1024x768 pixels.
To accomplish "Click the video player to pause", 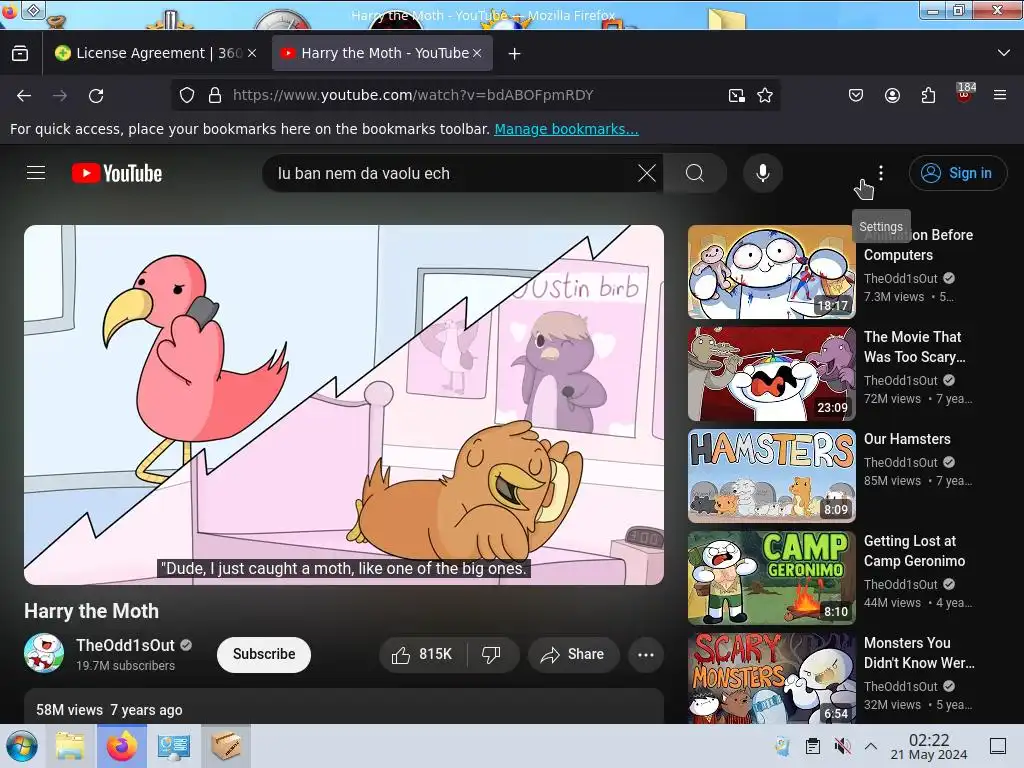I will click(x=344, y=405).
